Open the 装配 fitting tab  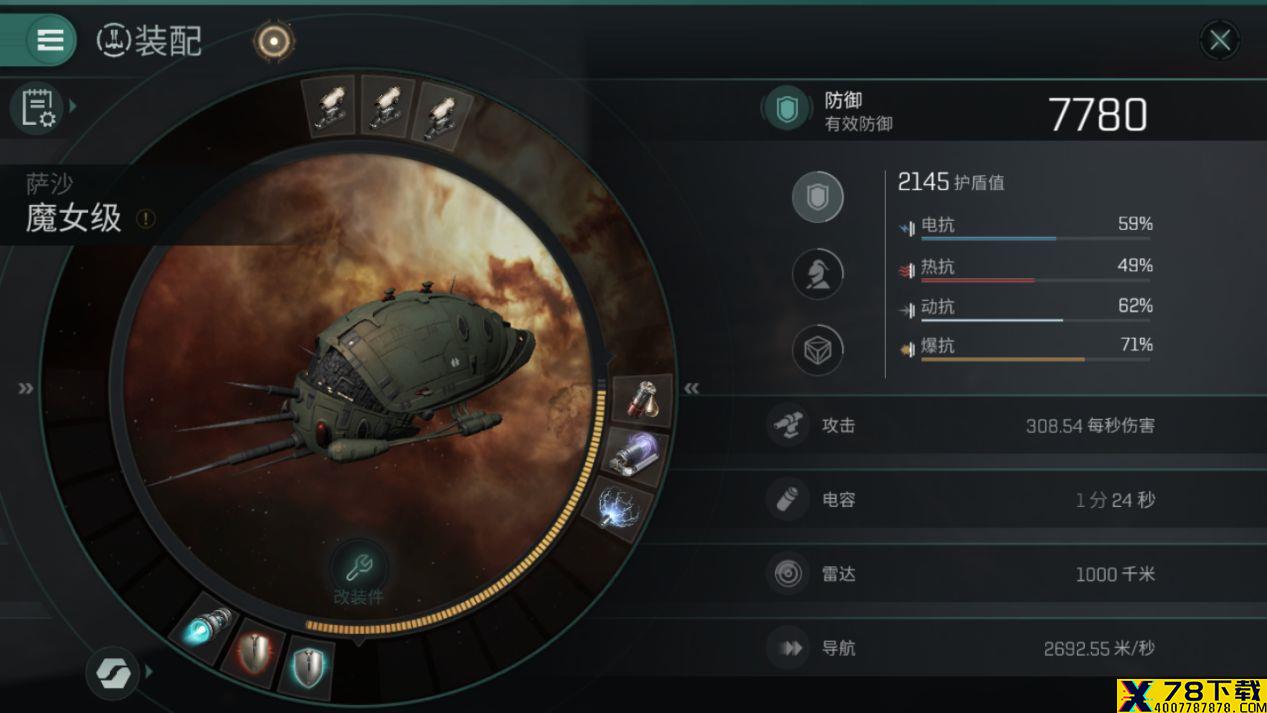point(149,41)
